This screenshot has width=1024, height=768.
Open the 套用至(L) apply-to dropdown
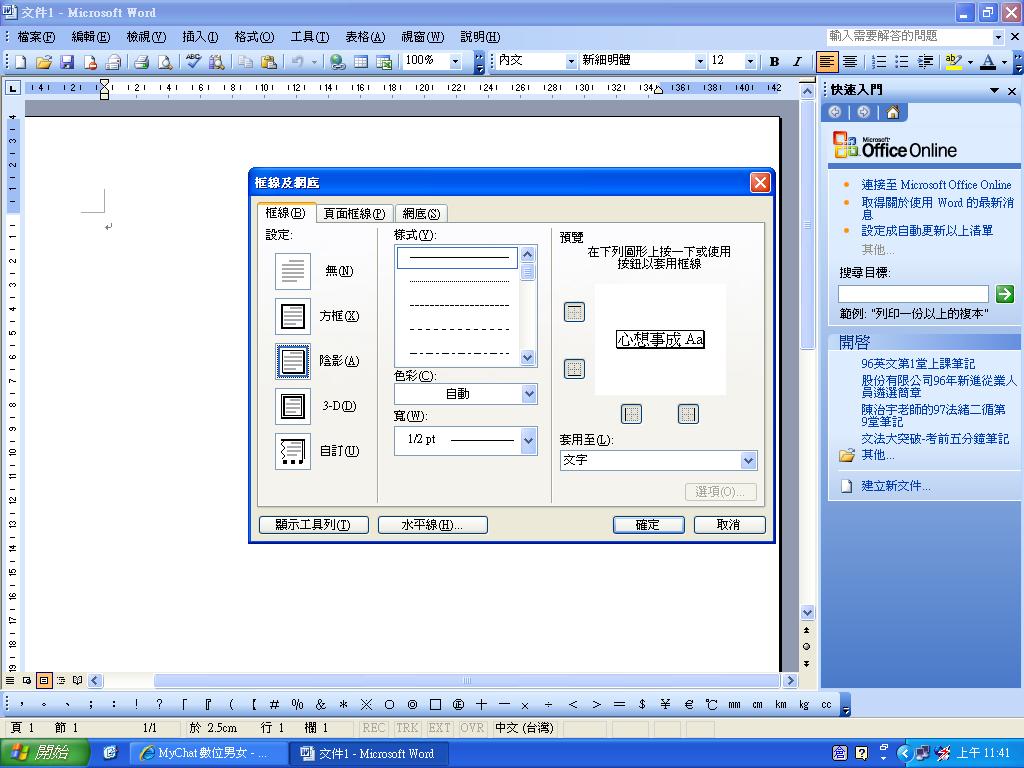(x=748, y=460)
